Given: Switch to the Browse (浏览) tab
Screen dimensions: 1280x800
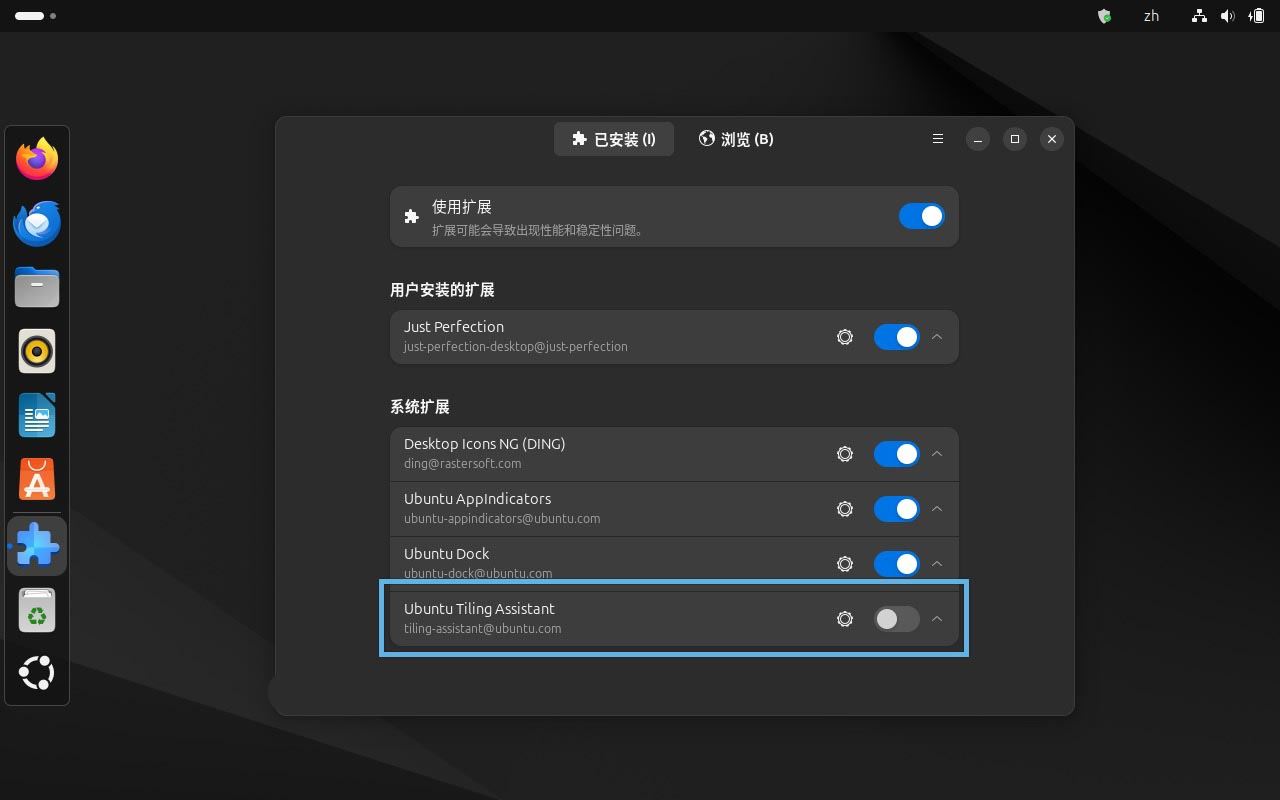Looking at the screenshot, I should [736, 139].
